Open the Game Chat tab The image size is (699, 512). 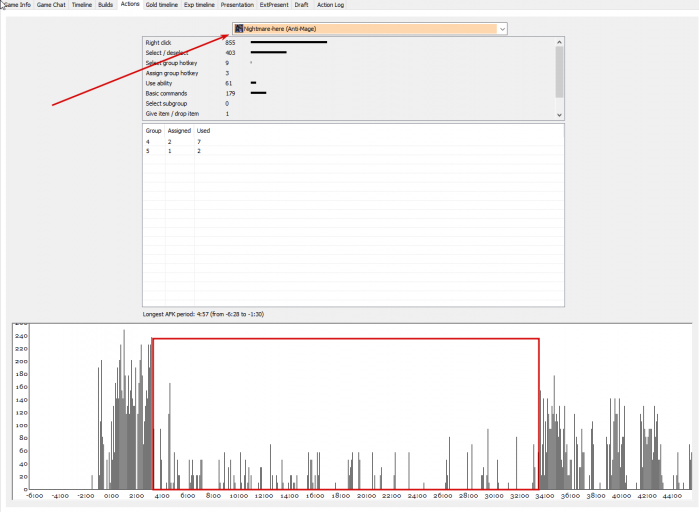(x=51, y=4)
